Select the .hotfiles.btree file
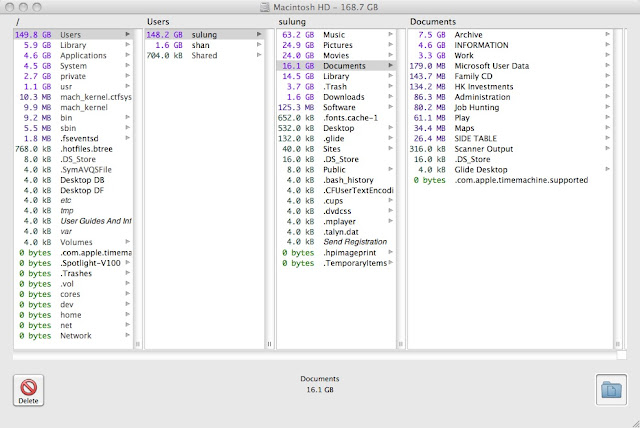Viewport: 640px width, 428px height. (73, 149)
